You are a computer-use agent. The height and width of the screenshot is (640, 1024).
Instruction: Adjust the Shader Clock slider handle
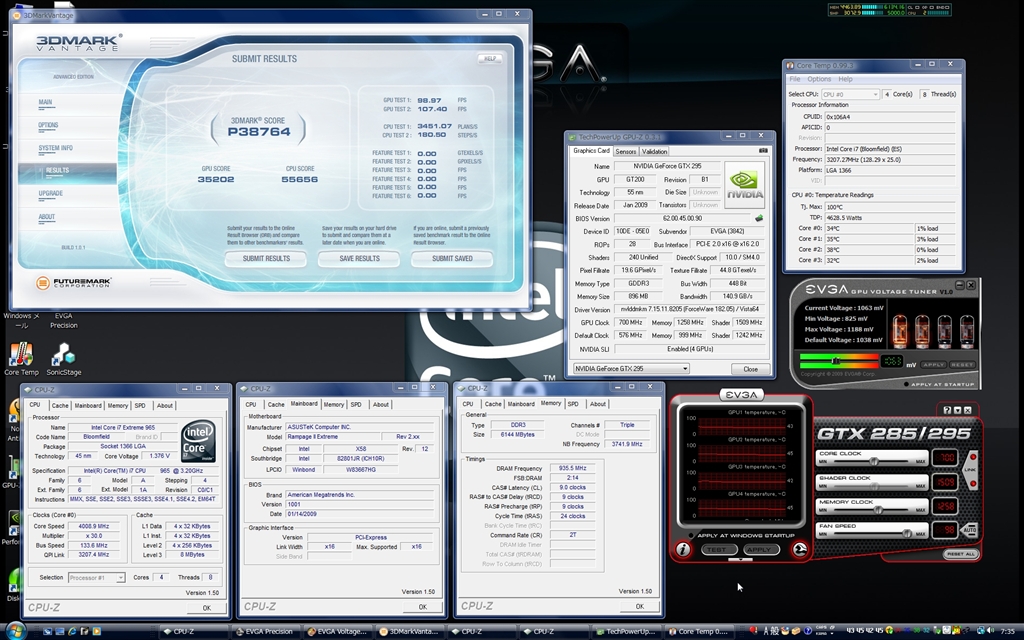pos(873,486)
